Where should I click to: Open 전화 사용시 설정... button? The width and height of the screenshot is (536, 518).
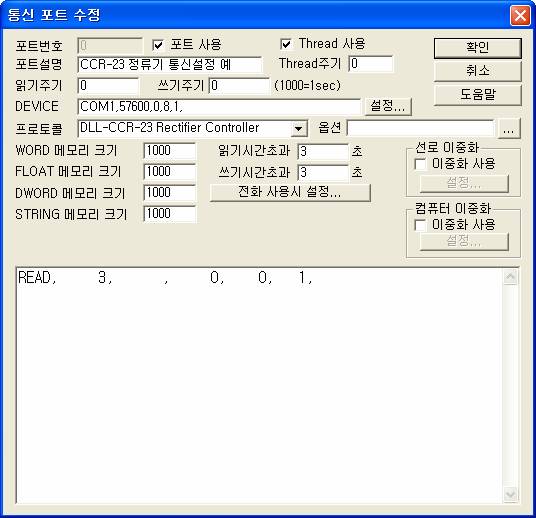coord(290,192)
